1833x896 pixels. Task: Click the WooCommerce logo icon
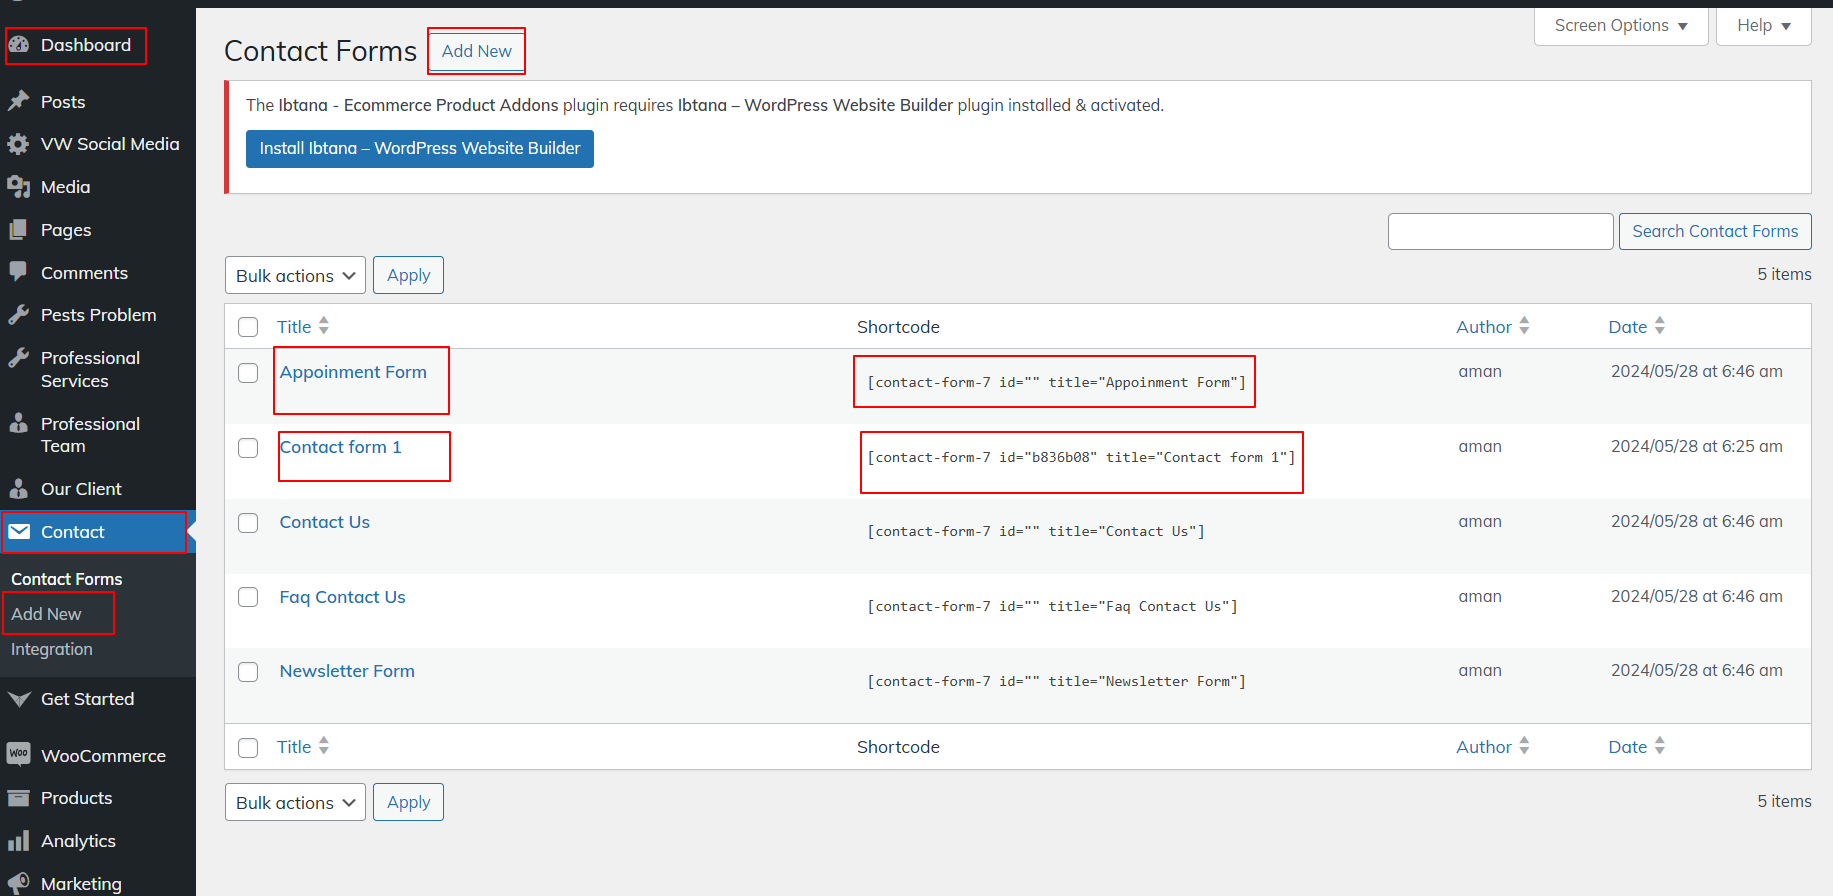tap(18, 754)
